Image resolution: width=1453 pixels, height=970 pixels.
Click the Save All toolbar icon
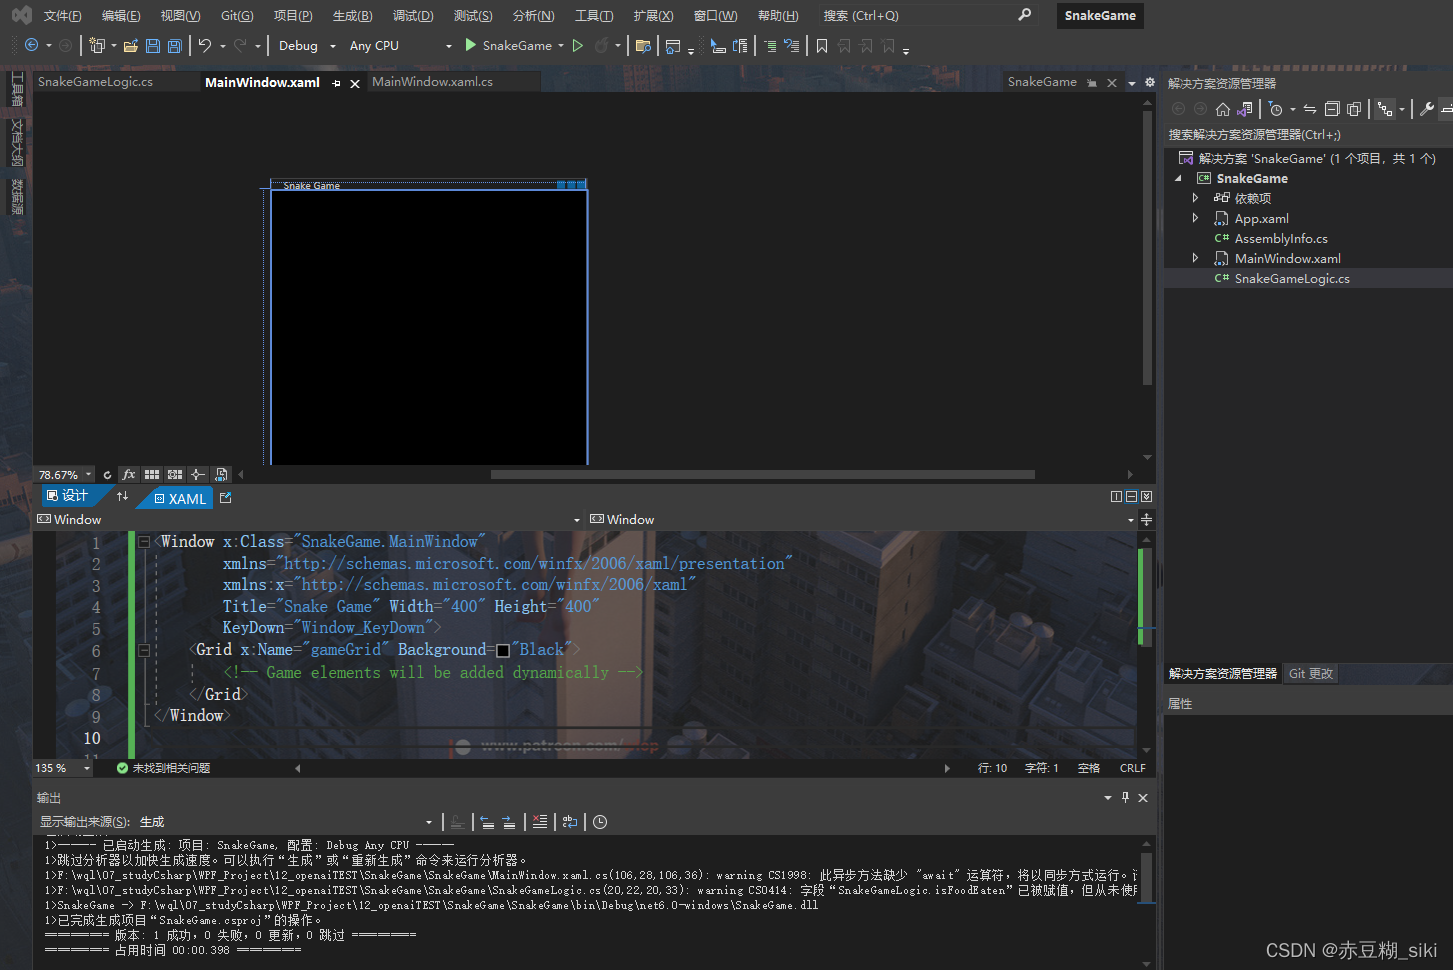(175, 45)
